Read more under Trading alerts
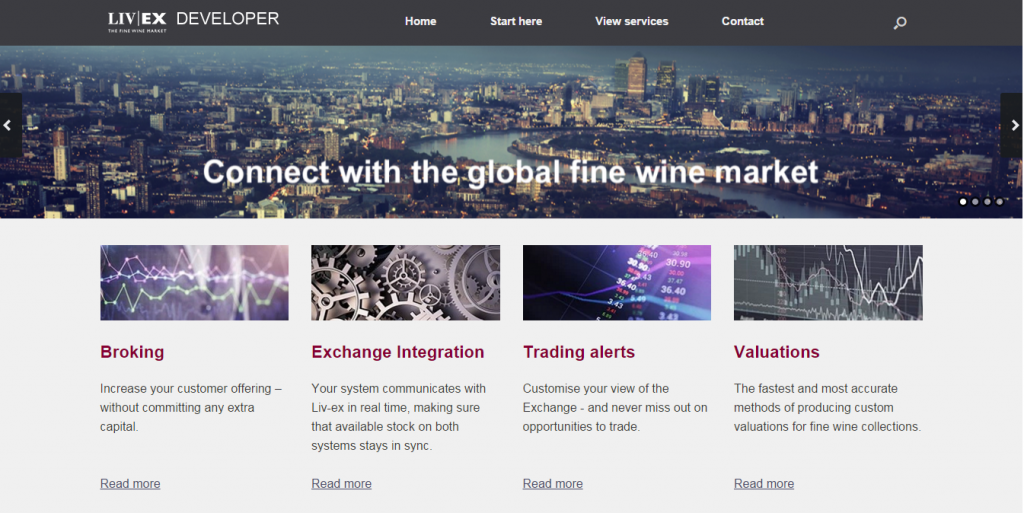This screenshot has height=513, width=1024. [x=552, y=484]
